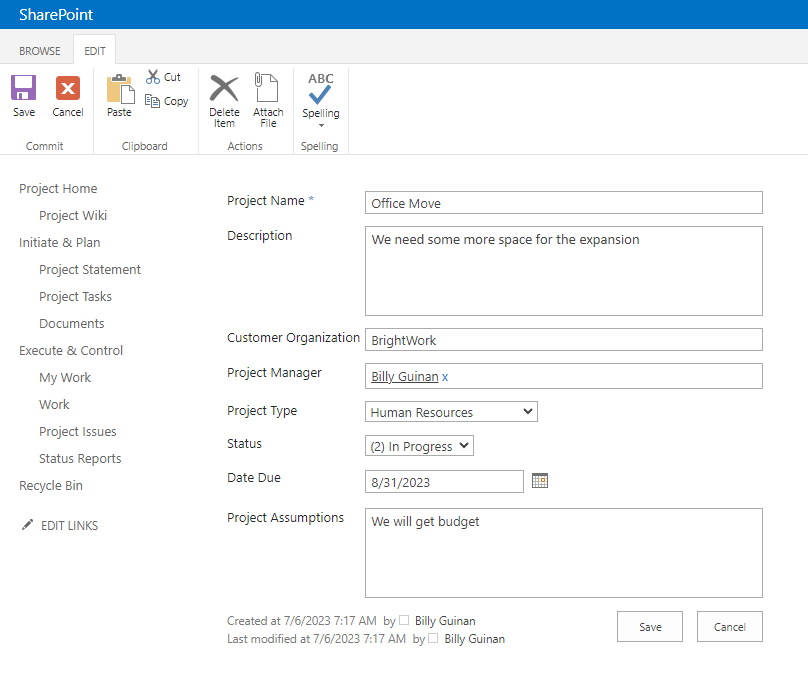The height and width of the screenshot is (673, 808).
Task: Toggle presence box next to Last modified name
Action: [433, 638]
